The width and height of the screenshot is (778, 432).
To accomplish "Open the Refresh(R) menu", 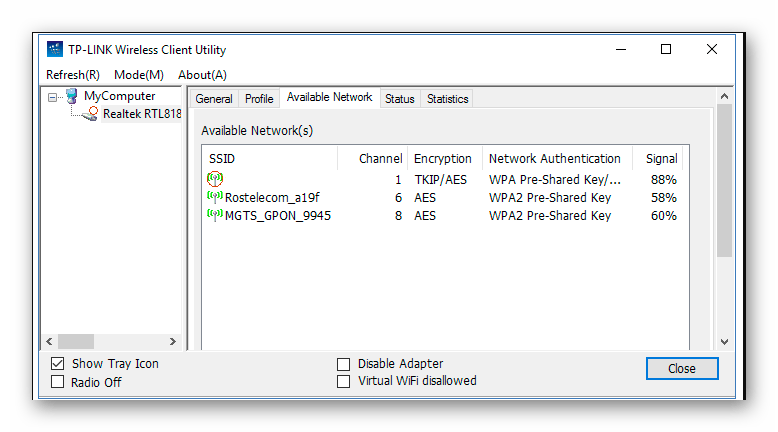I will [x=72, y=75].
